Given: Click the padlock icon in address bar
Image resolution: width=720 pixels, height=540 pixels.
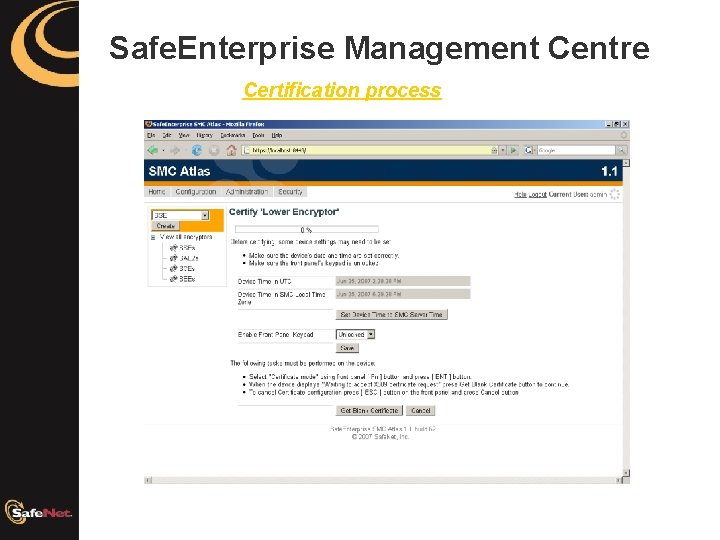Looking at the screenshot, I should click(x=494, y=150).
